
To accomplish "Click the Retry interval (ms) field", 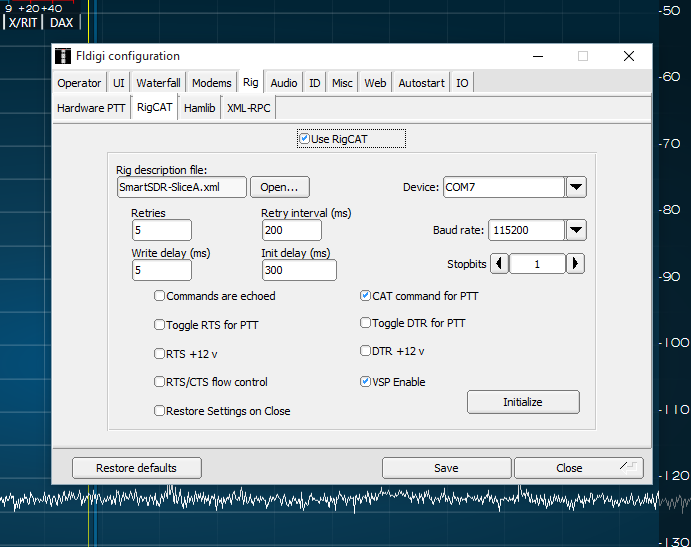I will 292,230.
